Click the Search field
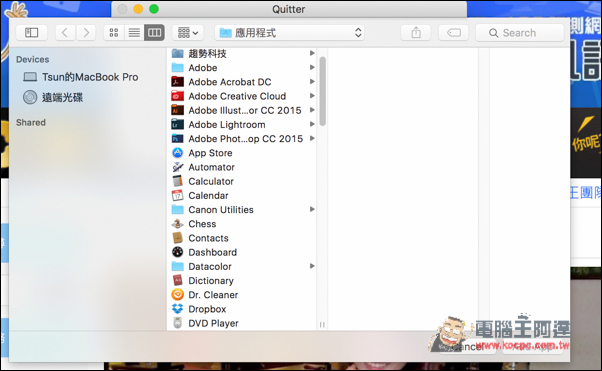Screen dimensions: 602x371 pyautogui.click(x=520, y=33)
